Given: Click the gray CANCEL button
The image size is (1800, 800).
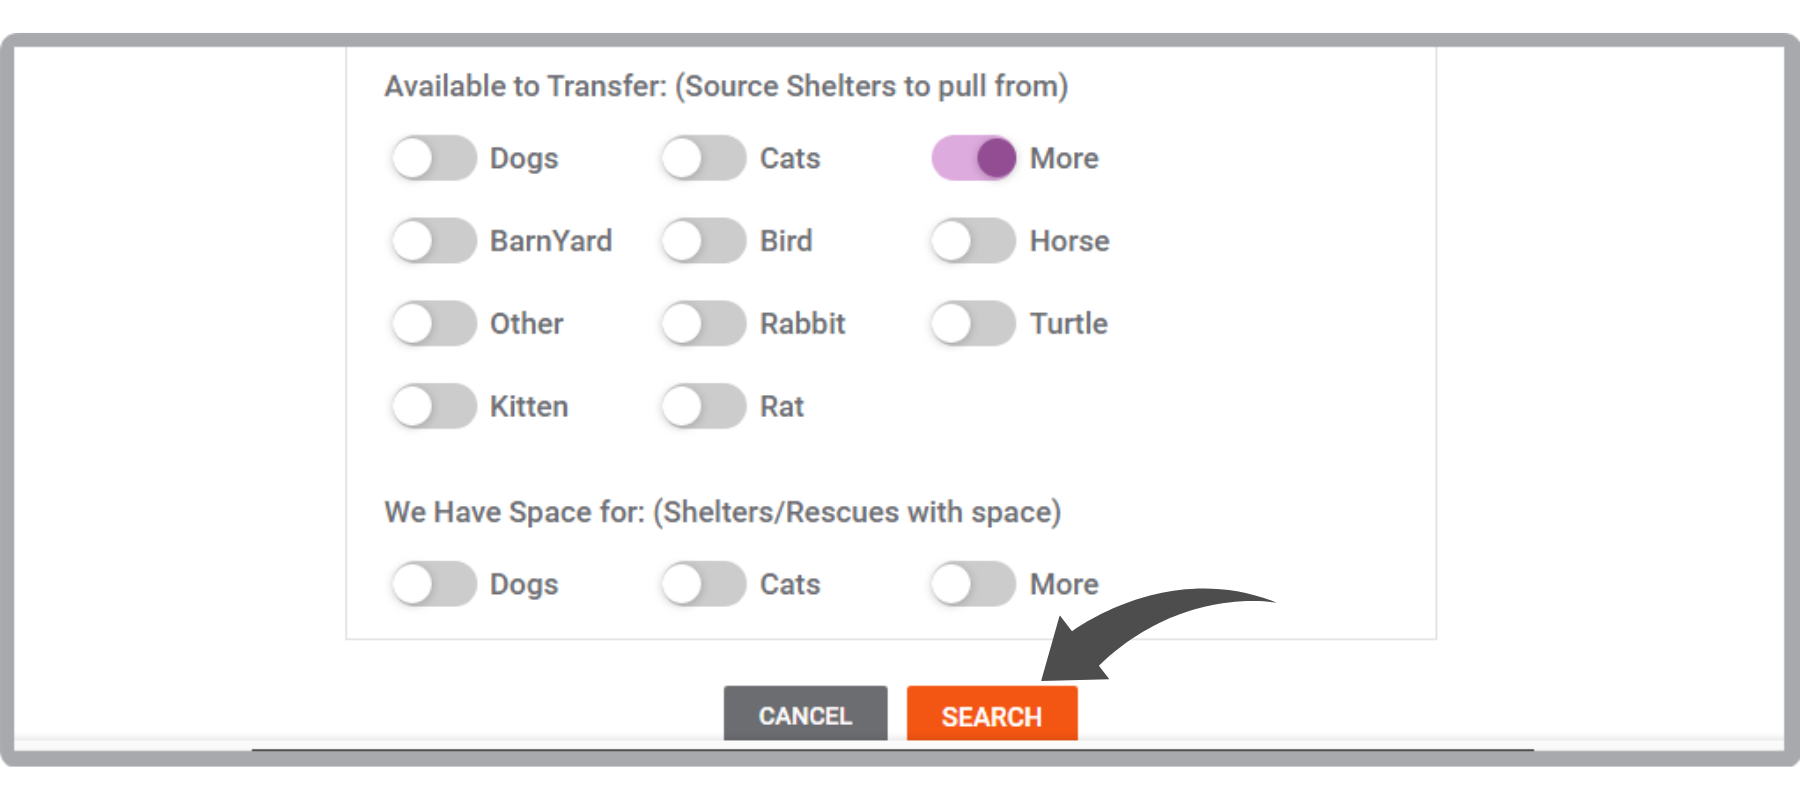Looking at the screenshot, I should click(x=805, y=714).
